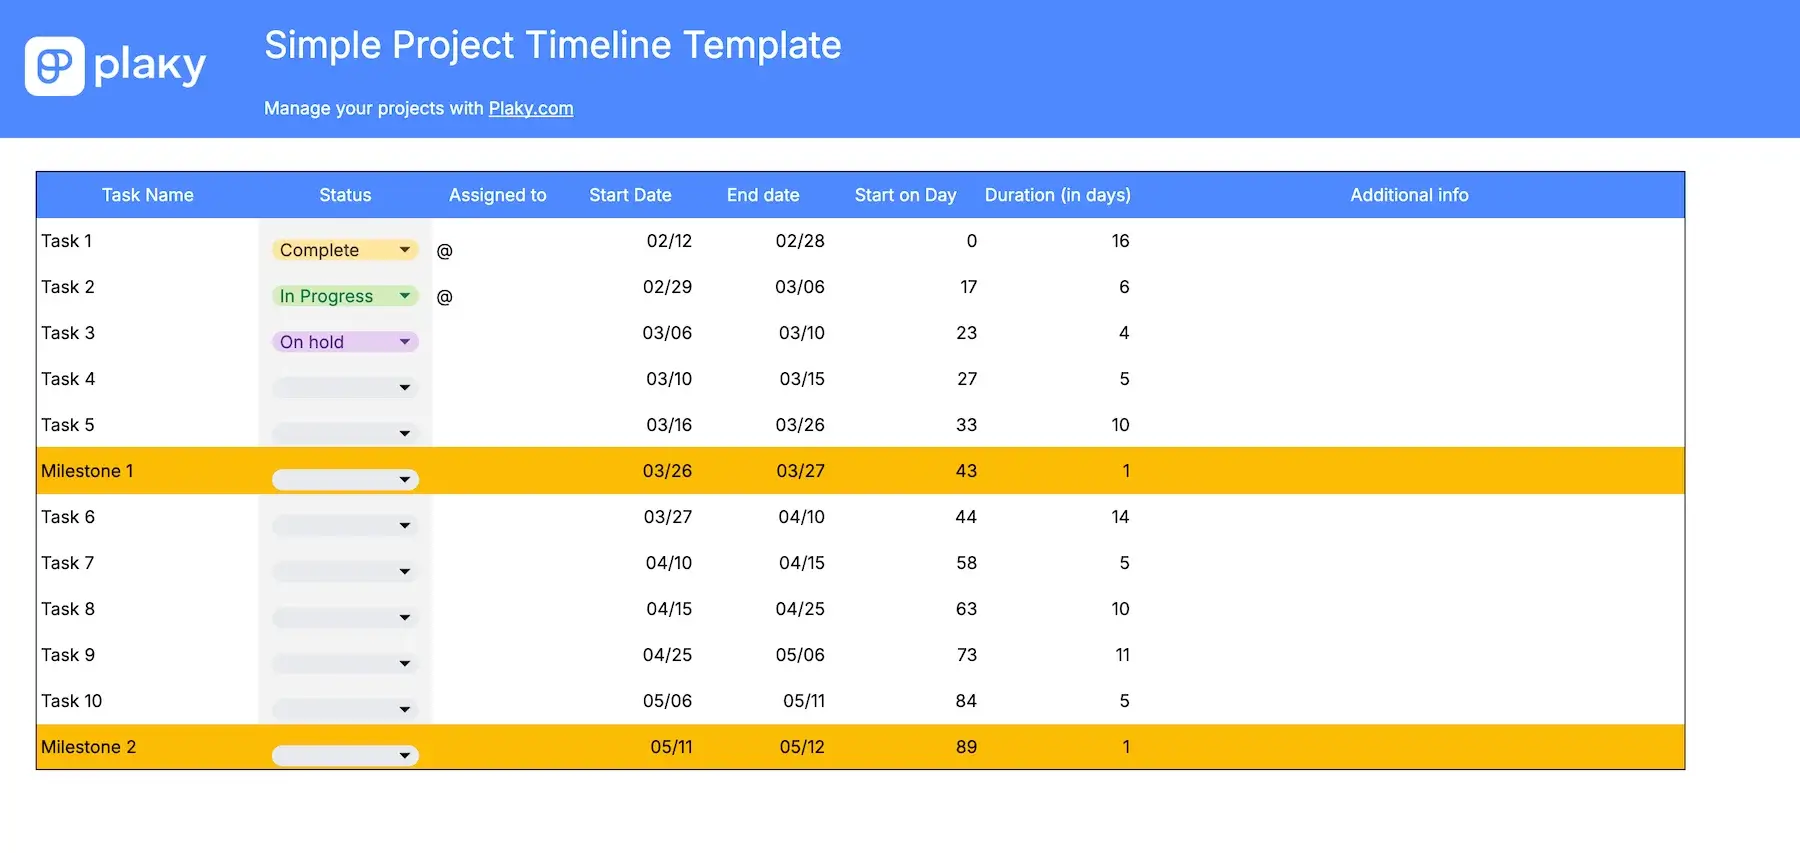
Task: Click the @ assignee cell for Task 2
Action: click(498, 288)
